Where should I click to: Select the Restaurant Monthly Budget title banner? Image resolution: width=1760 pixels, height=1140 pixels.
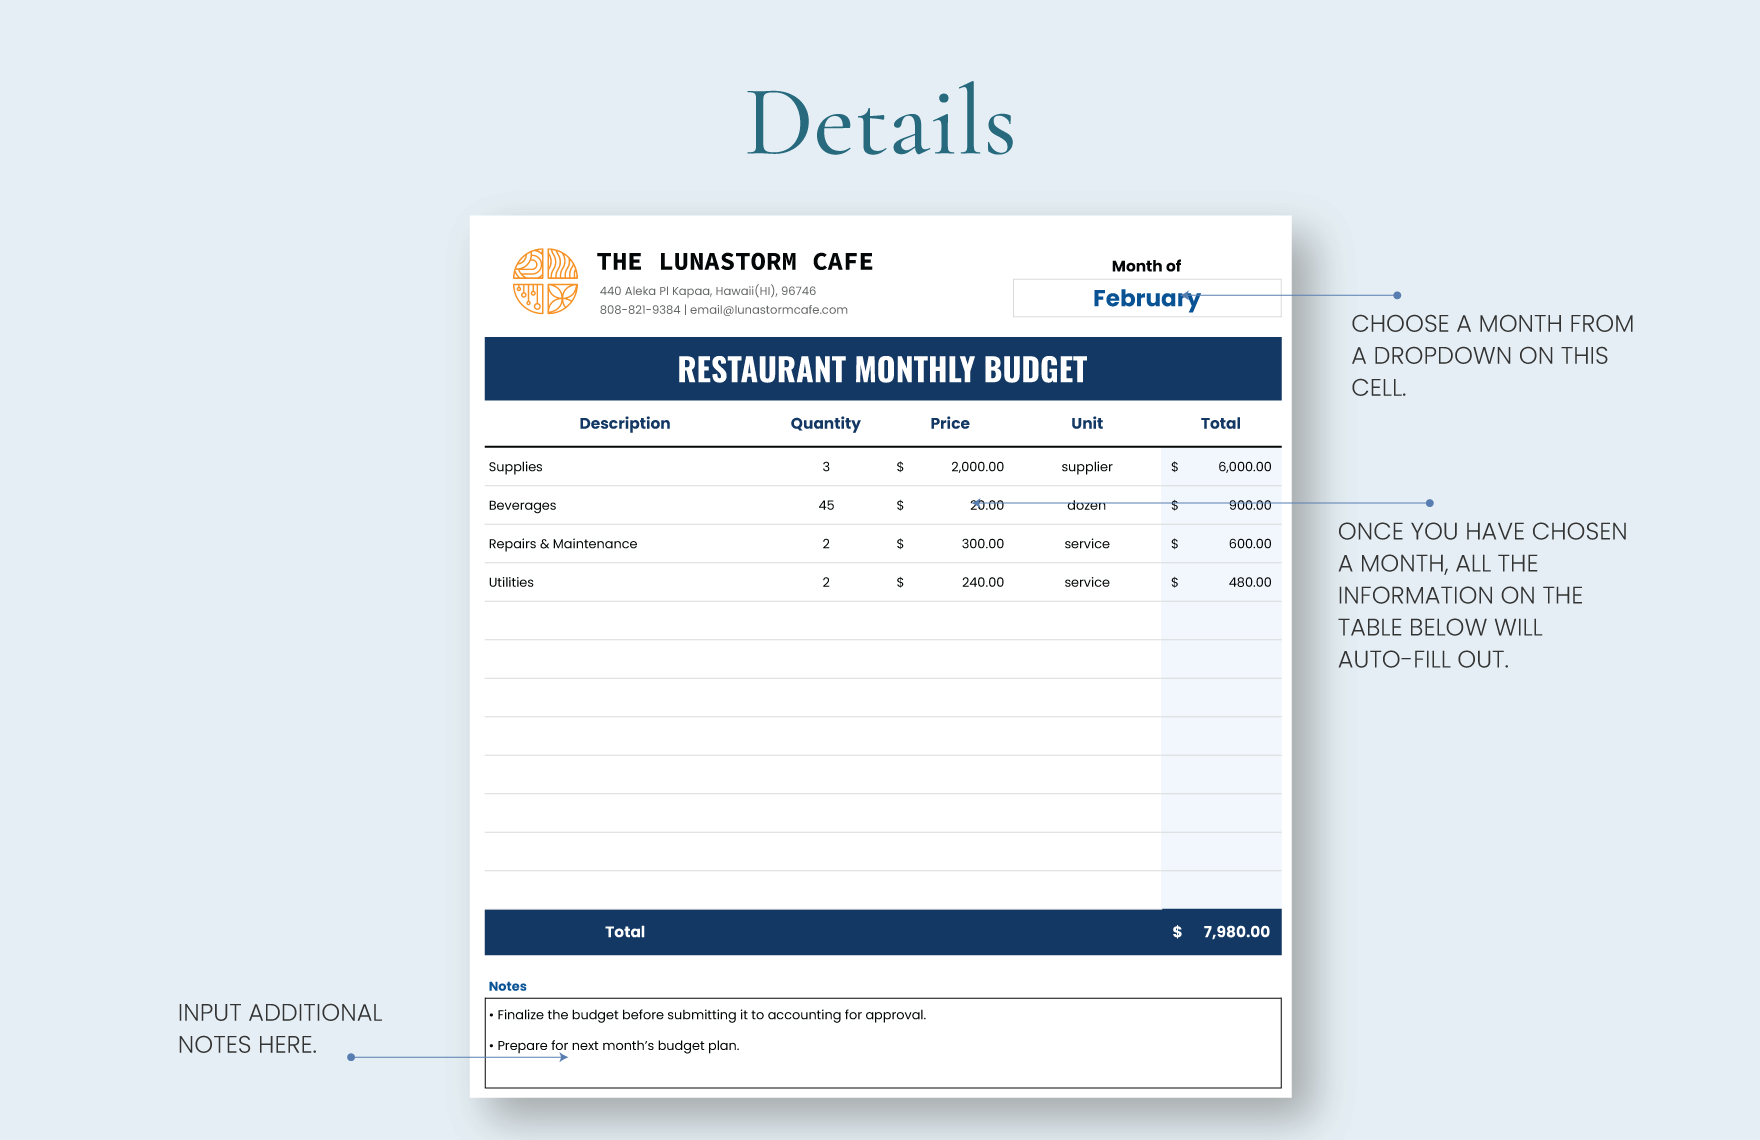[x=883, y=369]
